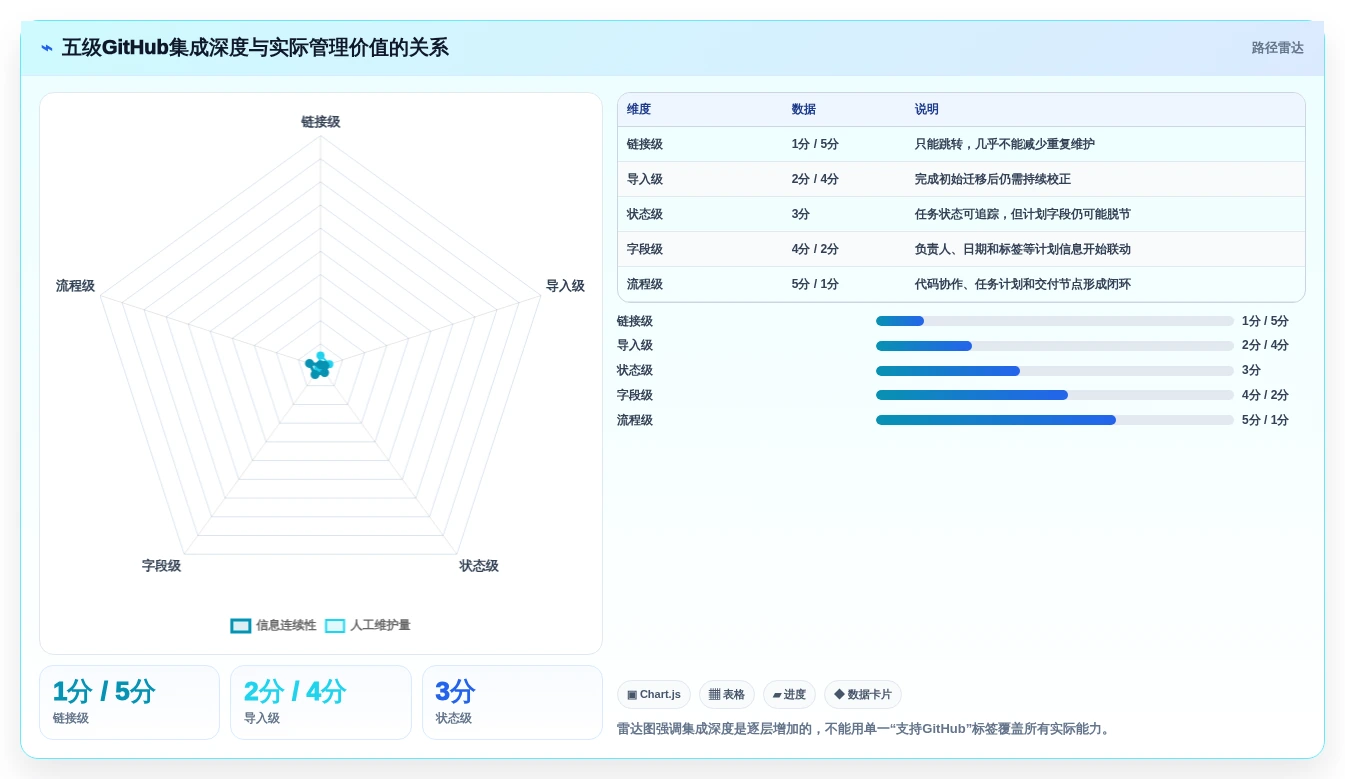Click the title 五级GitHub集成深度与实际管理价值的关系
The image size is (1345, 779).
(255, 48)
